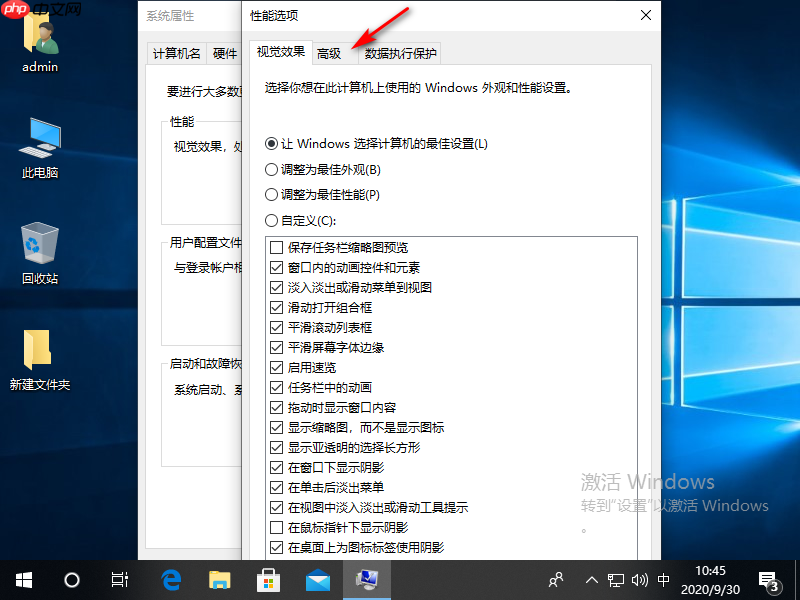Switch to the 高级 tab
This screenshot has width=800, height=600.
(x=332, y=52)
